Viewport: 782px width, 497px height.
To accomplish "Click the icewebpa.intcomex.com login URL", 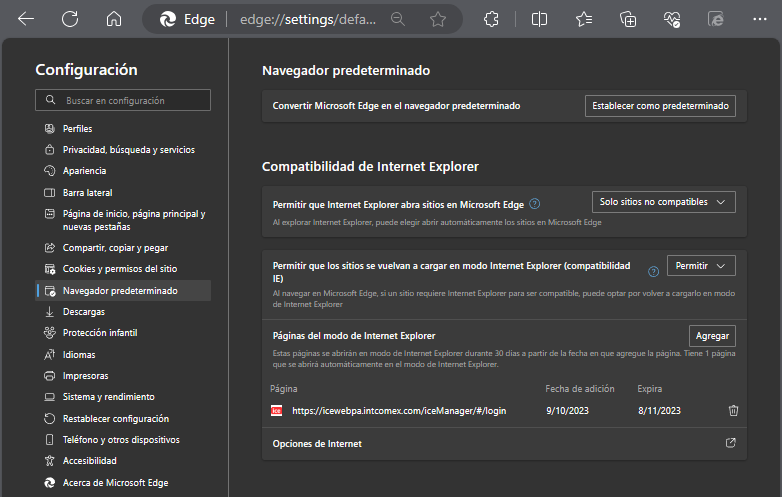I will (x=399, y=411).
